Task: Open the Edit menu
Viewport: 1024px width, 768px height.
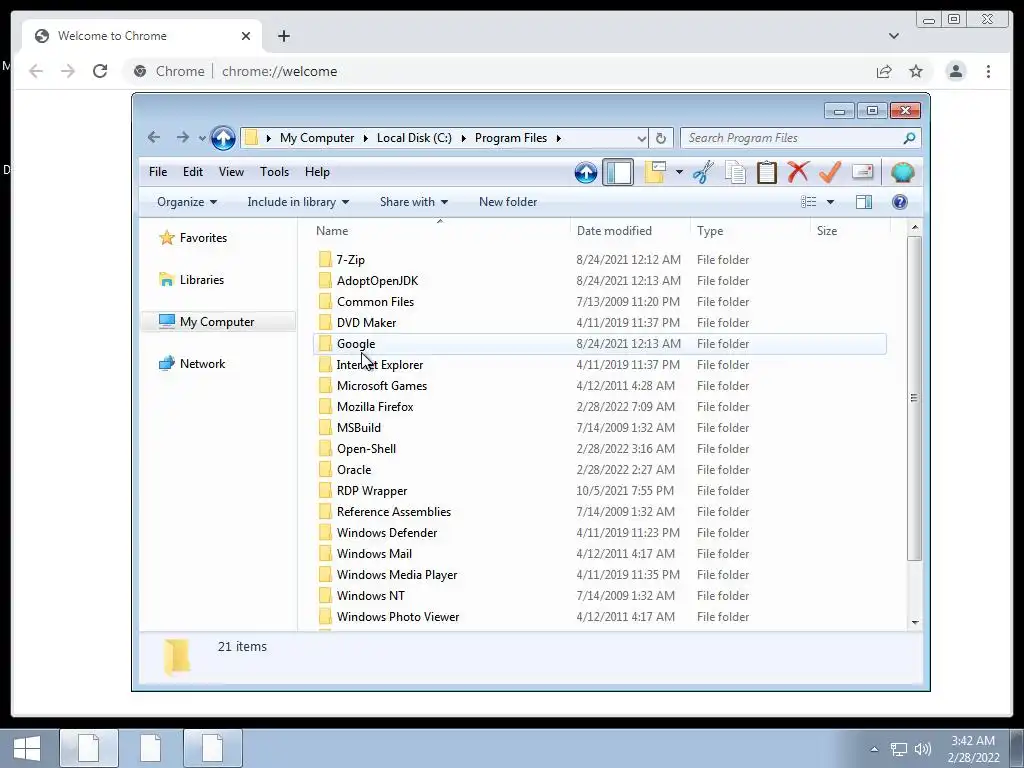Action: pyautogui.click(x=193, y=172)
